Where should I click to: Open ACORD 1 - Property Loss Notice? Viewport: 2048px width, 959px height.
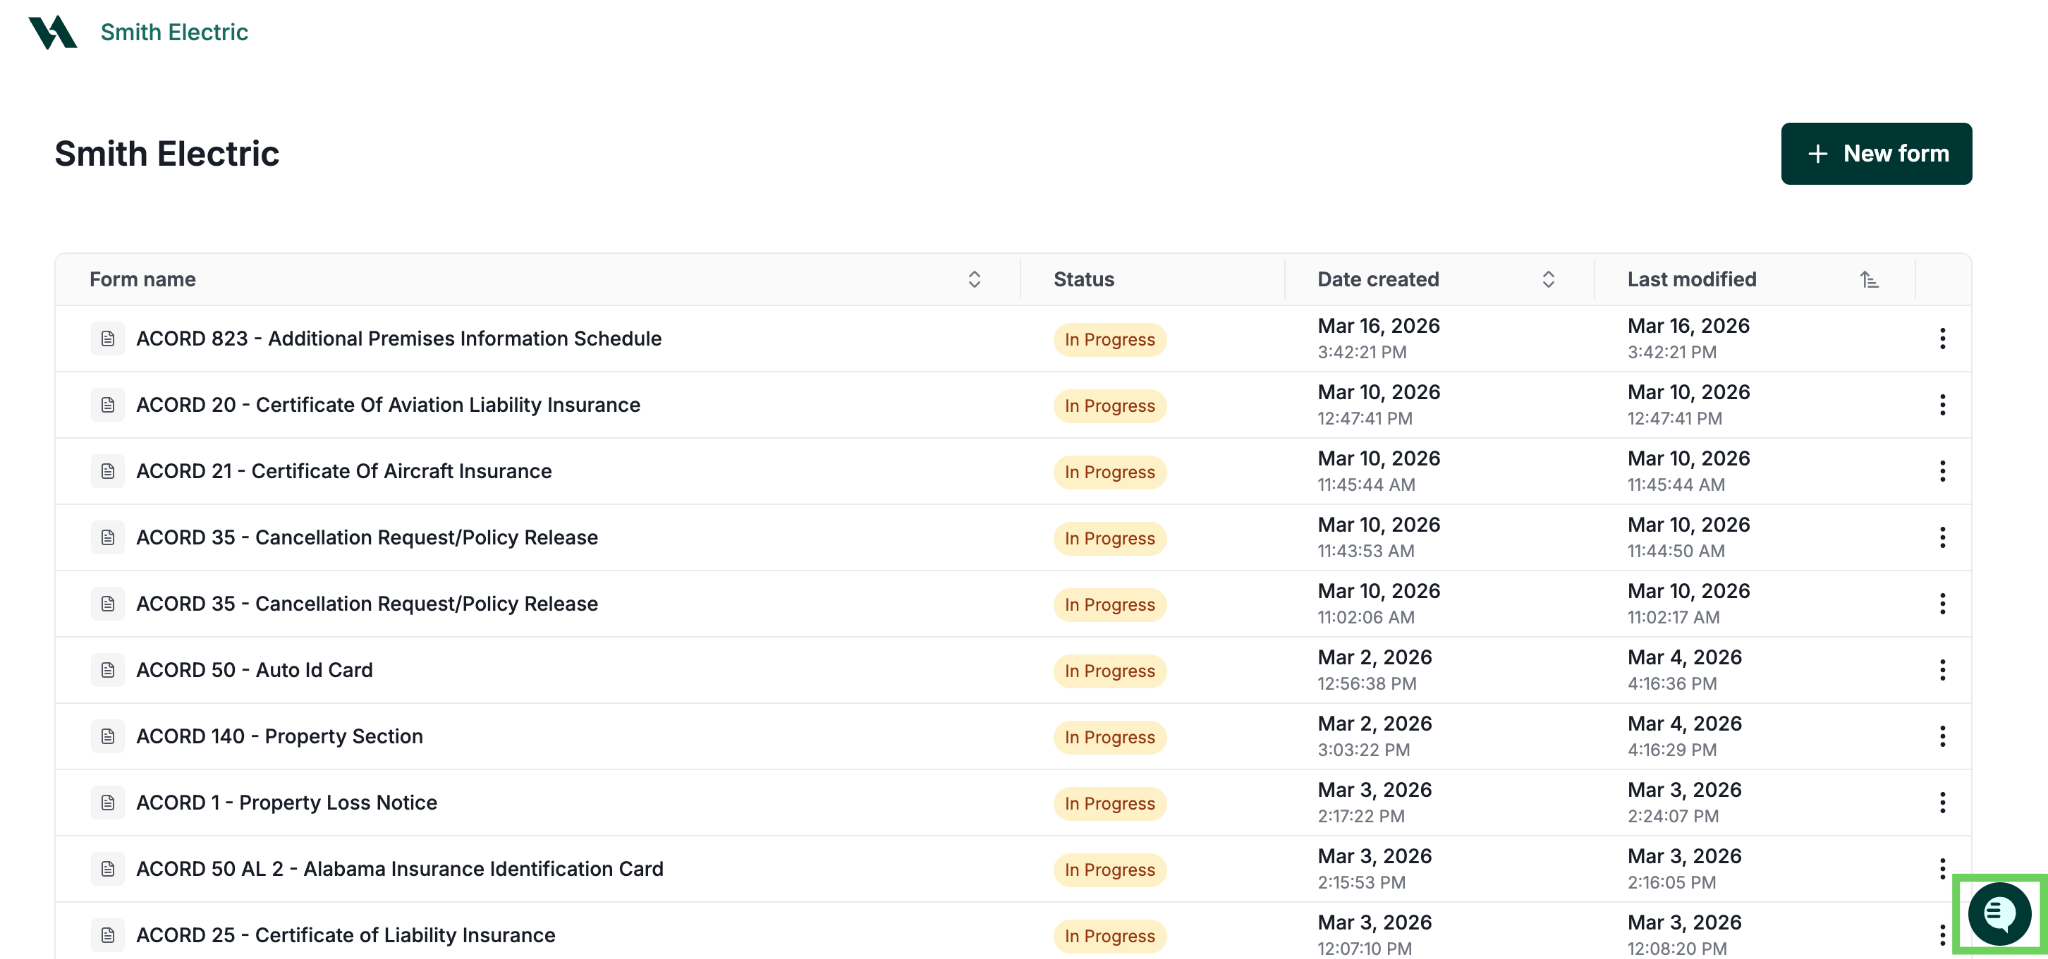[x=287, y=803]
